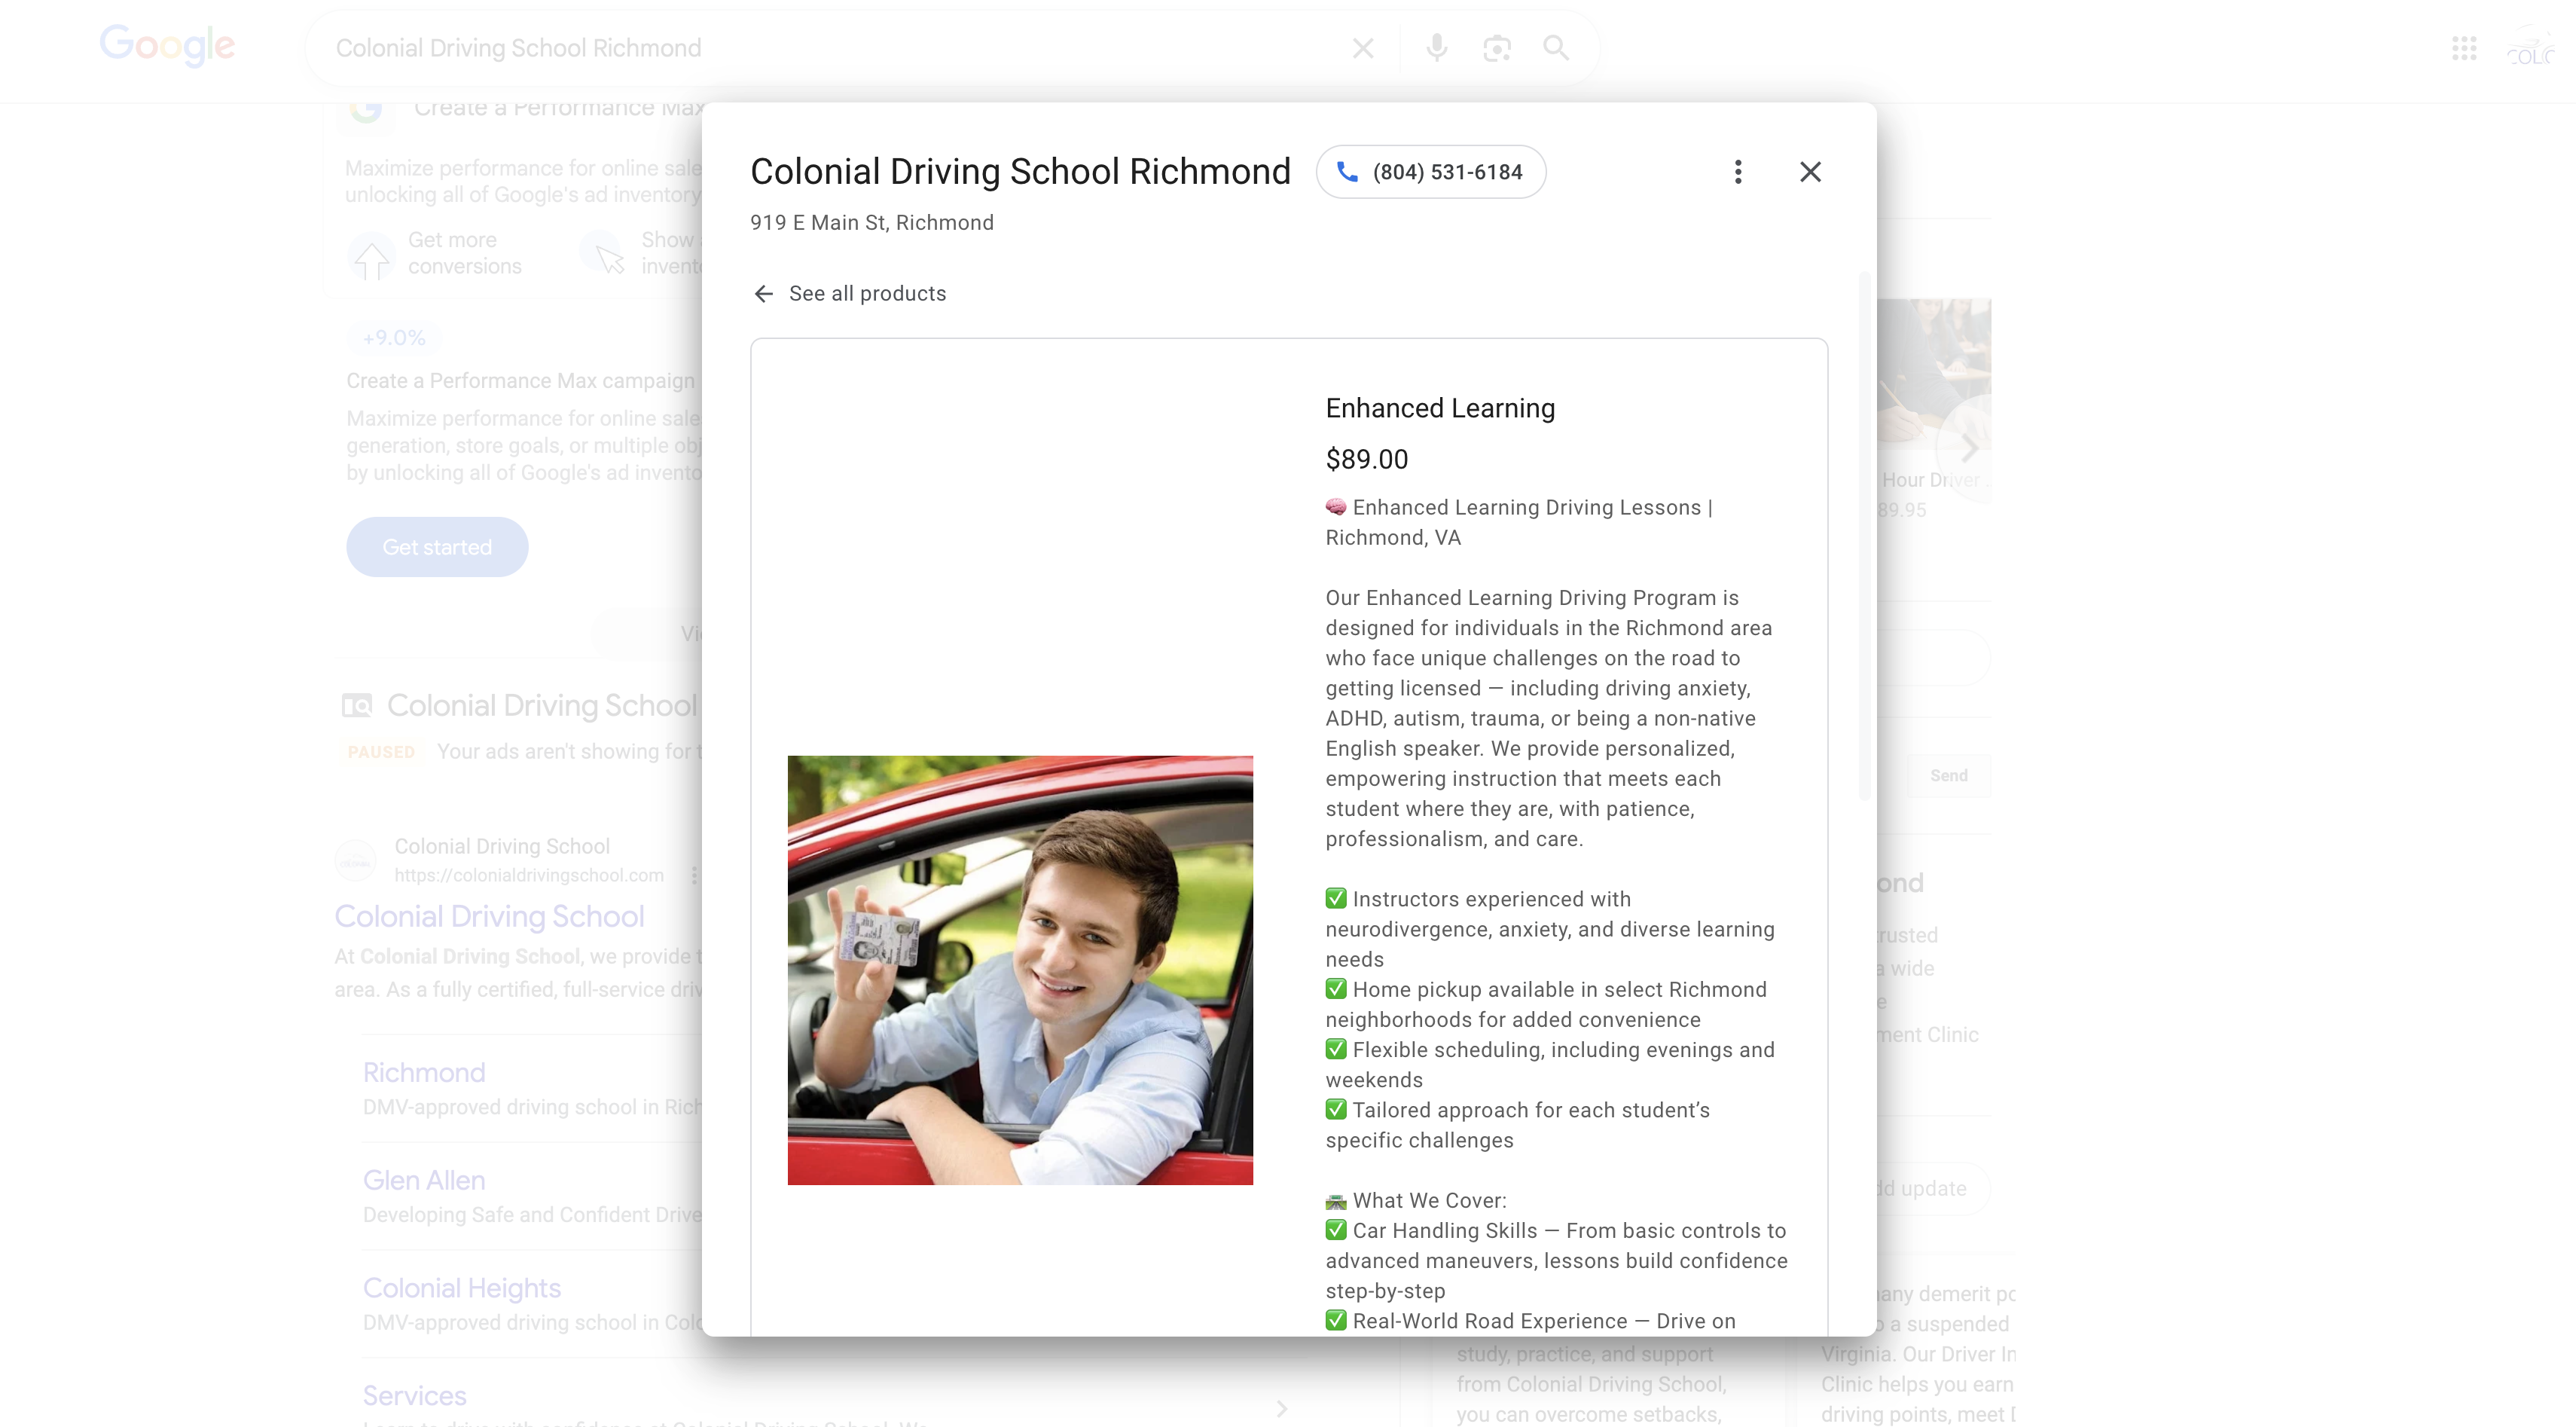The image size is (2576, 1427).
Task: Open the Services sitelink
Action: pyautogui.click(x=414, y=1396)
